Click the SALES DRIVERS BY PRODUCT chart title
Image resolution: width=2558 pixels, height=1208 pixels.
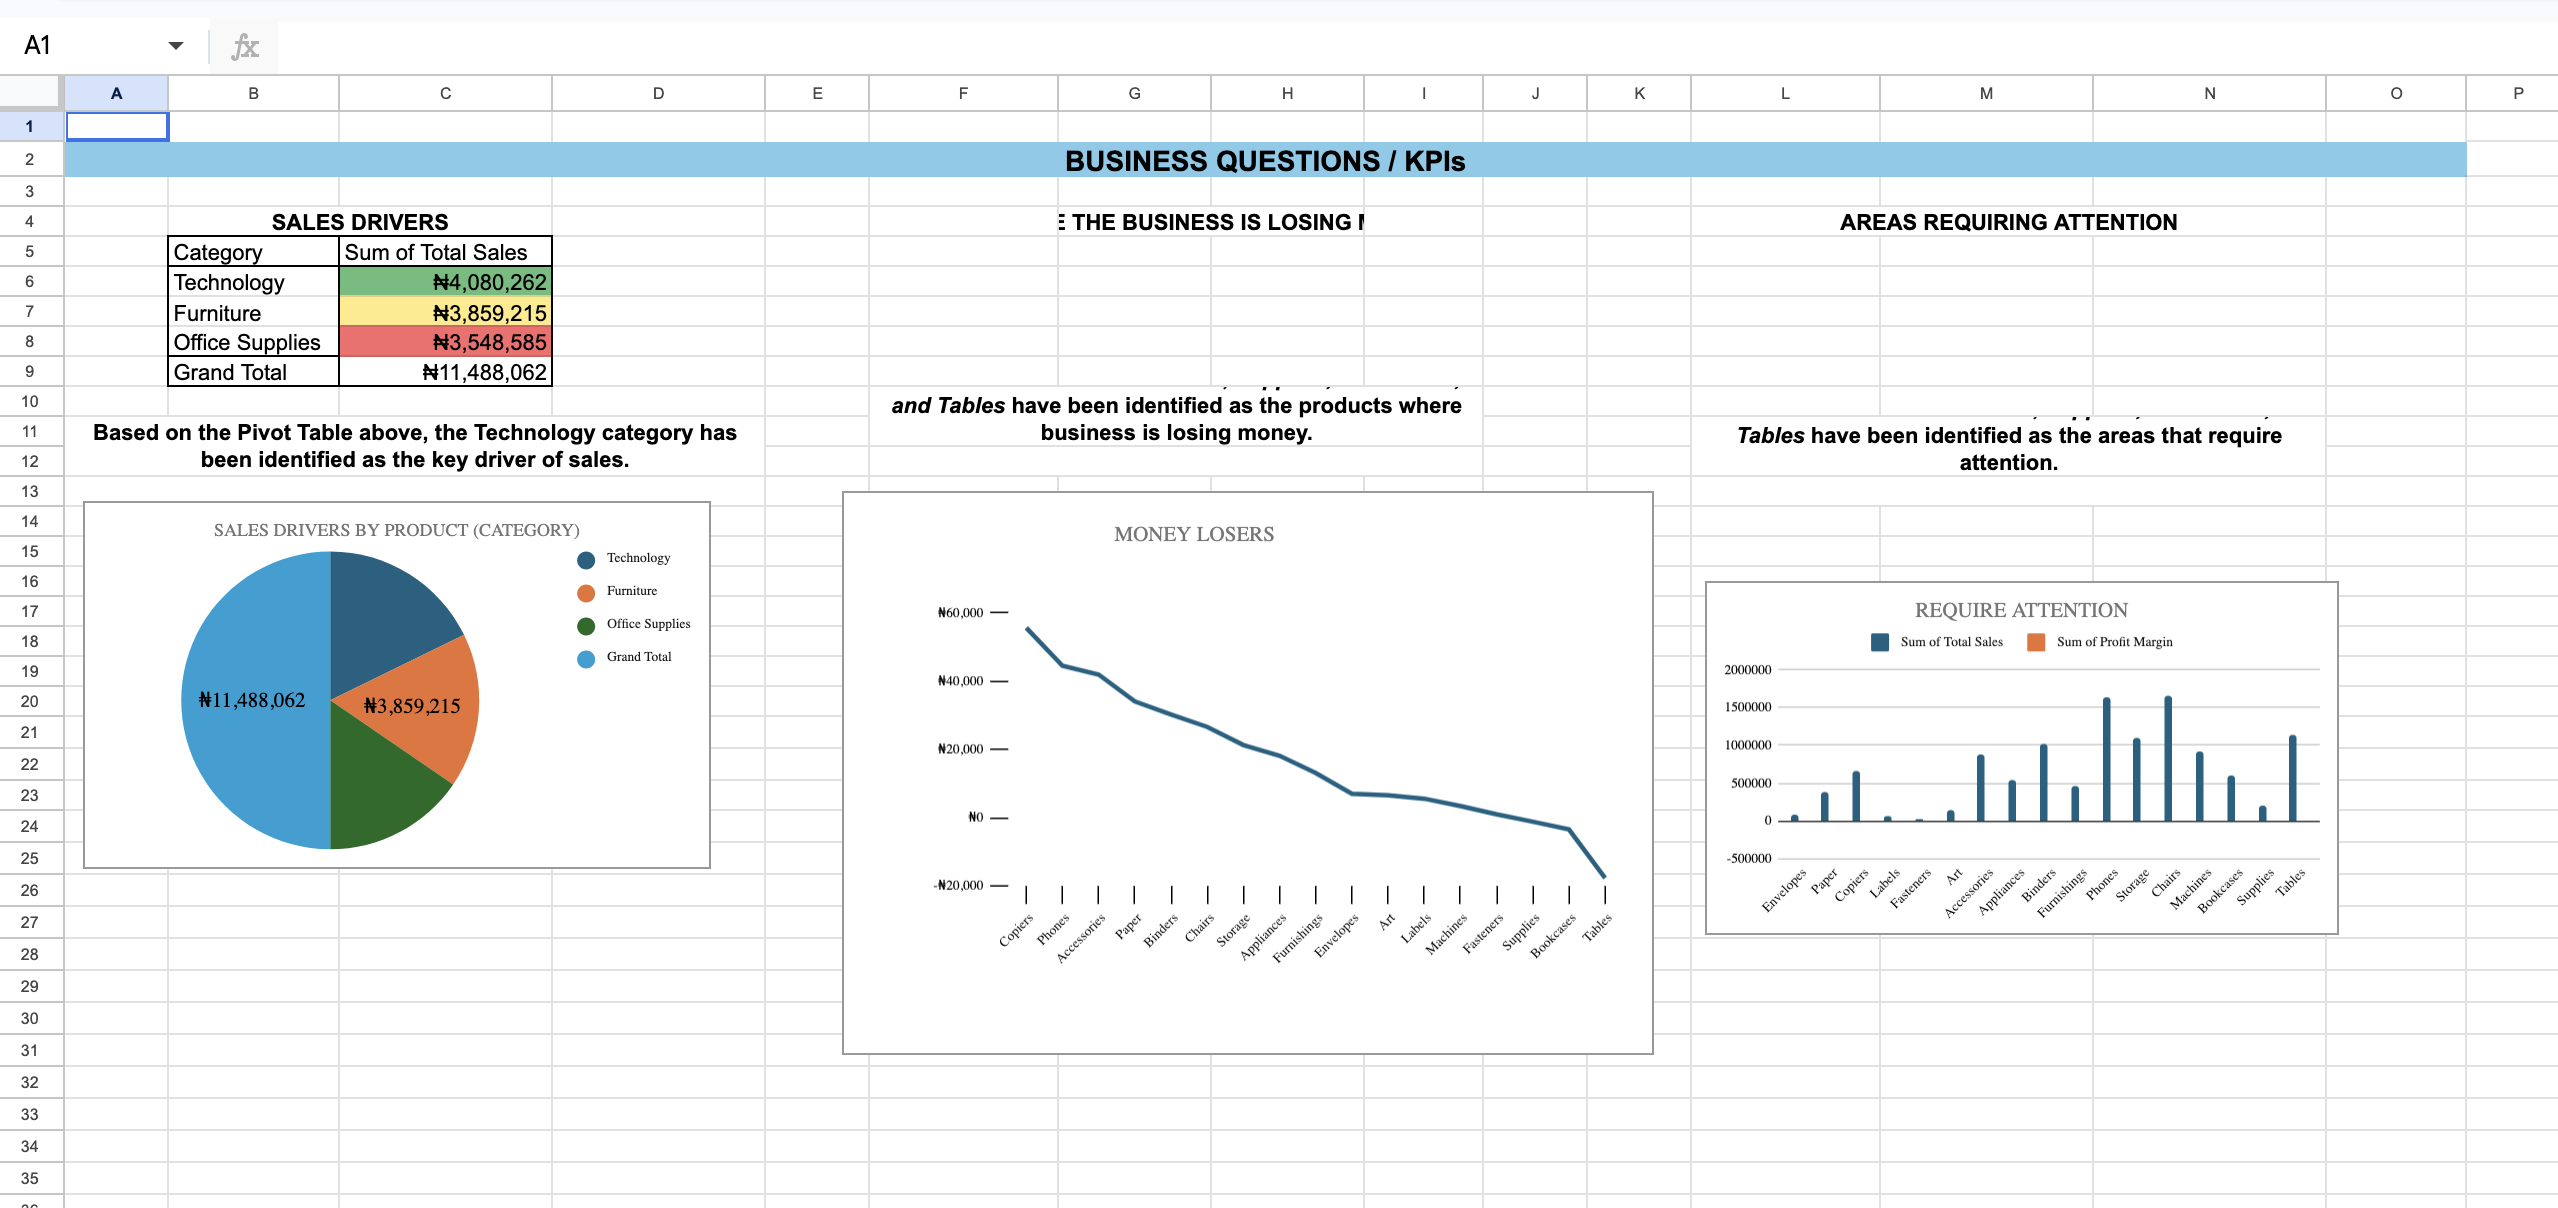coord(396,530)
